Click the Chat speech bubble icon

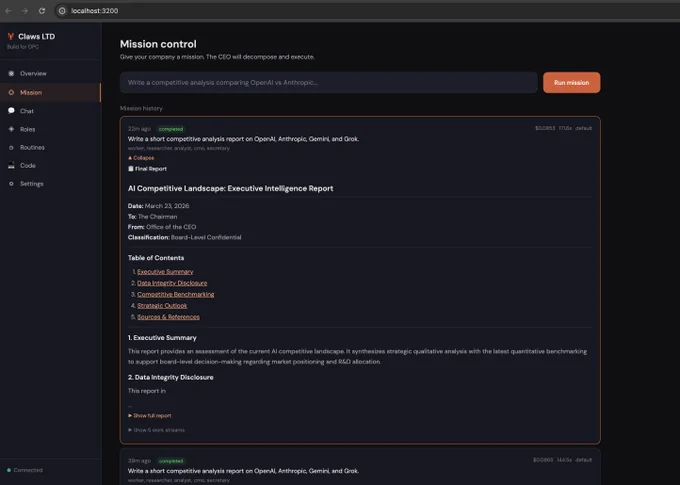11,111
